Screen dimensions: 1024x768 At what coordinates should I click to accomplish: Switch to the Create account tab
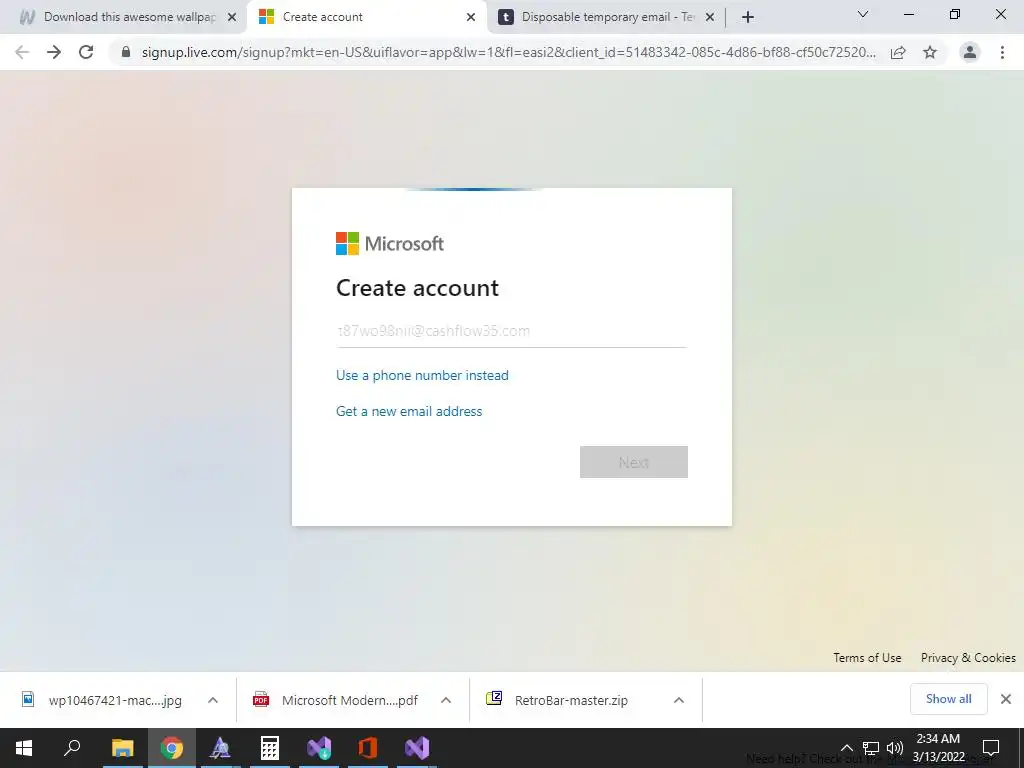(366, 17)
